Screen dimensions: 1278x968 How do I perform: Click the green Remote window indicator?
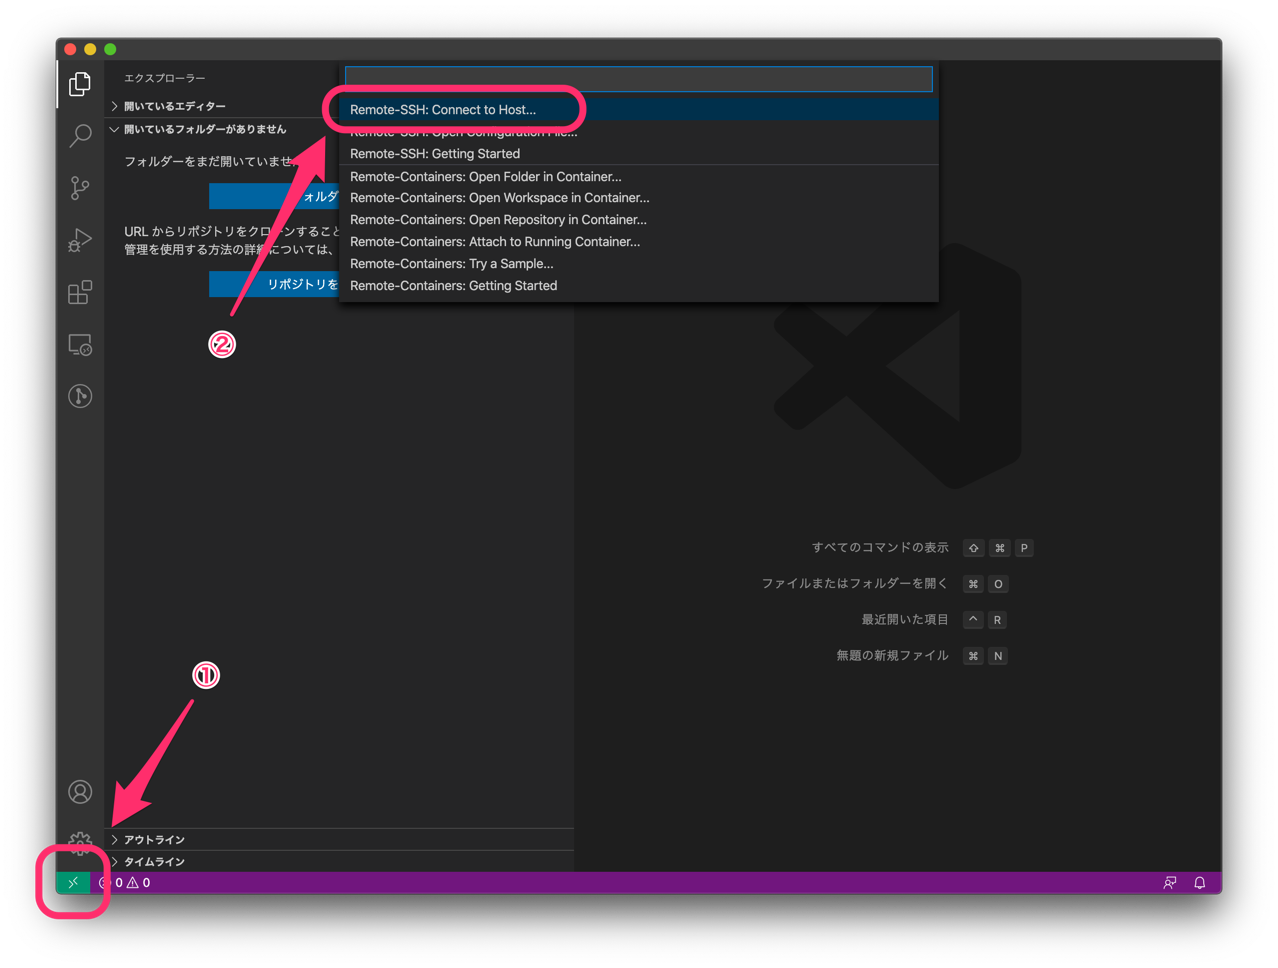click(x=73, y=883)
